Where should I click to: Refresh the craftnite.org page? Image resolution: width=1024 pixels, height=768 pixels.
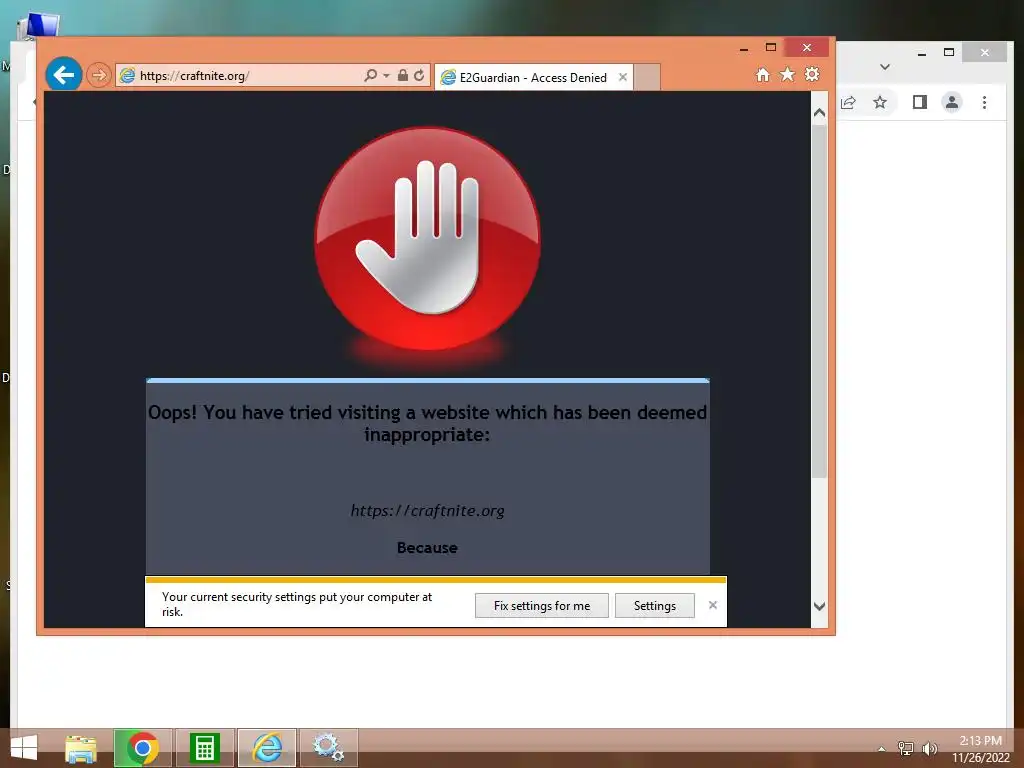[419, 75]
